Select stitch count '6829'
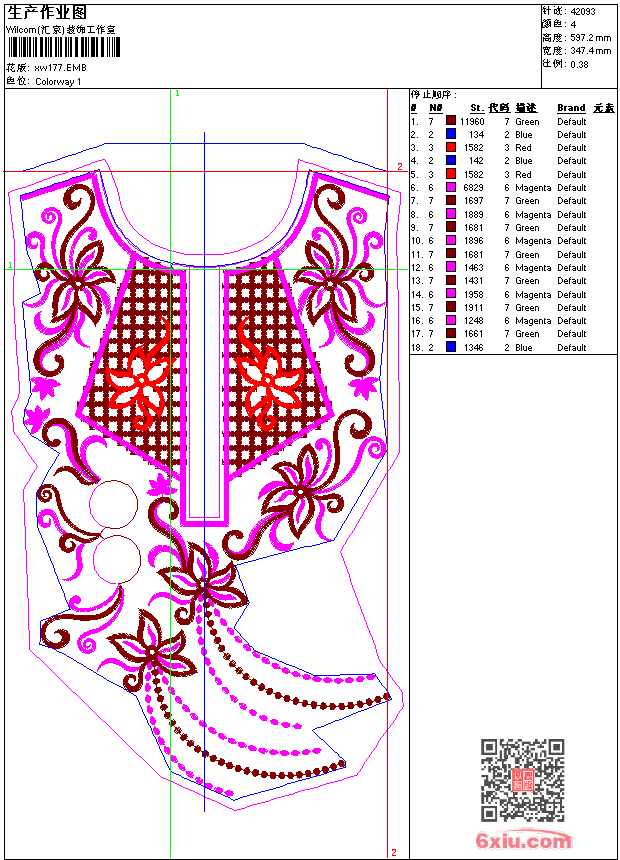Image resolution: width=620 pixels, height=860 pixels. (x=474, y=188)
